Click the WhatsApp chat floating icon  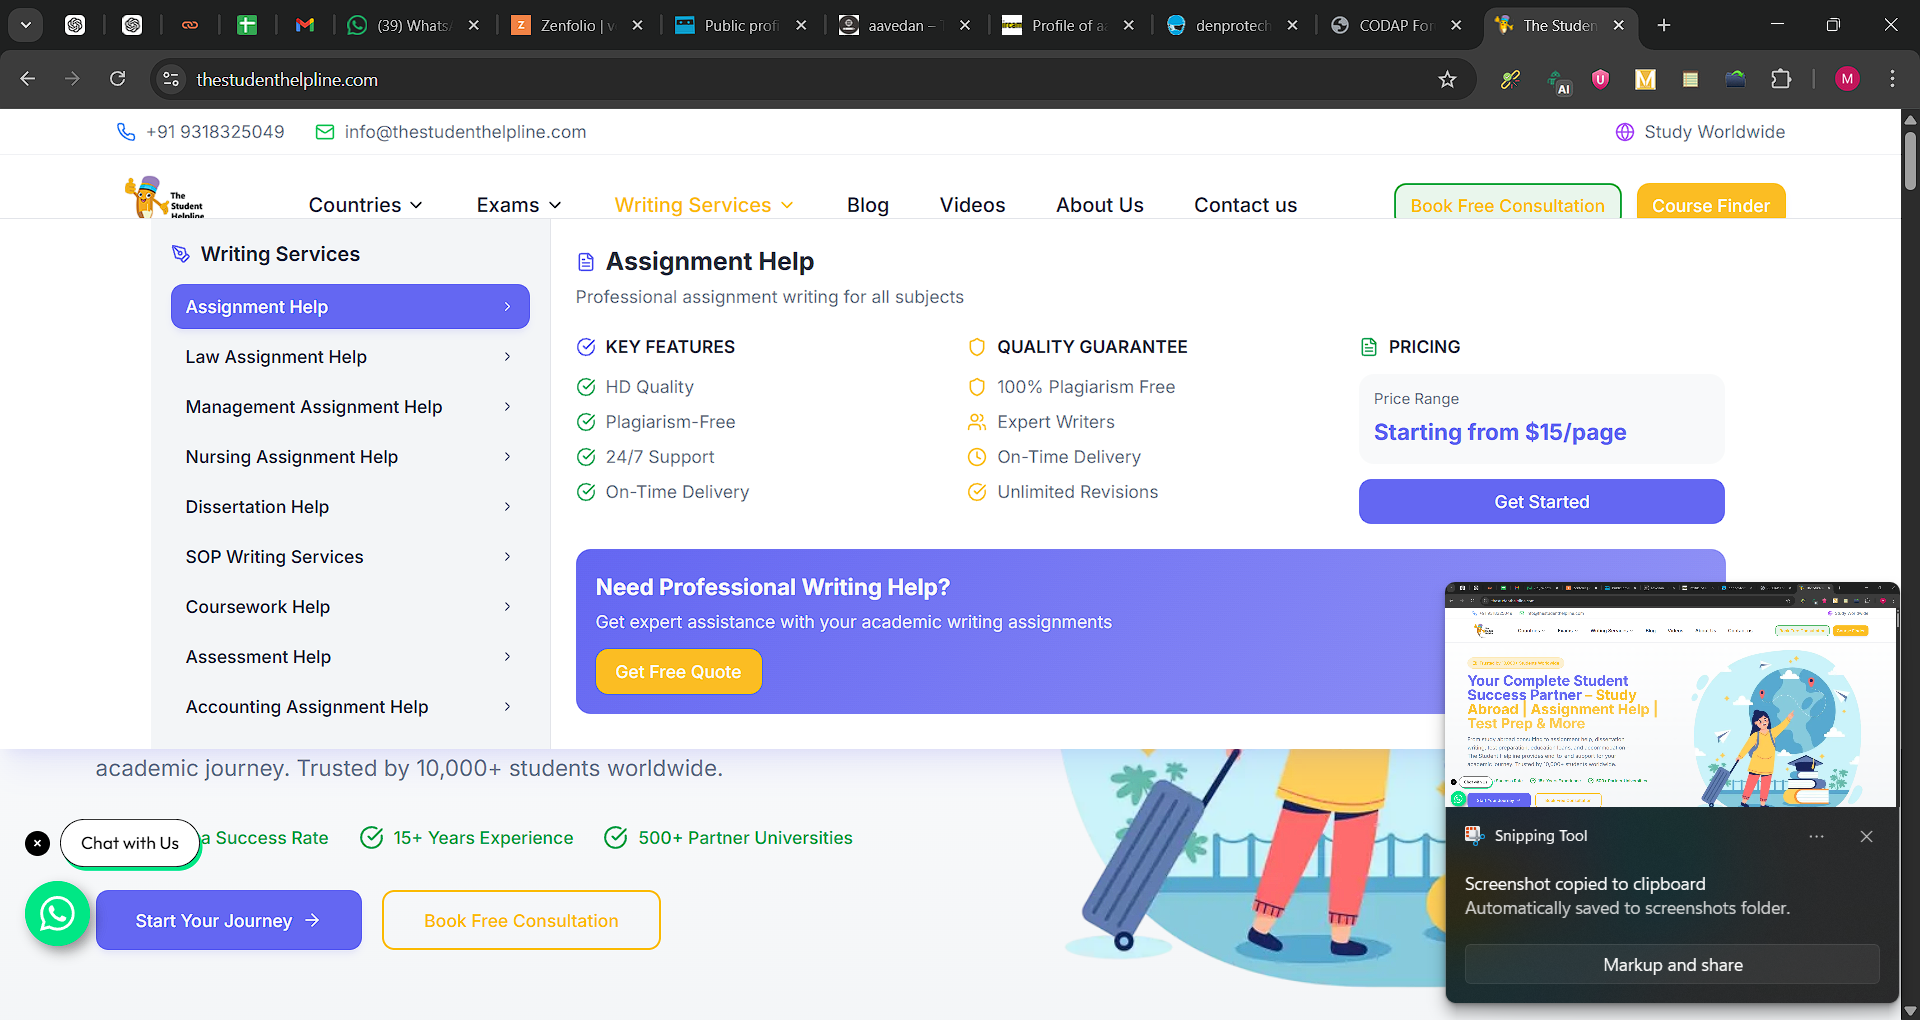[x=57, y=913]
